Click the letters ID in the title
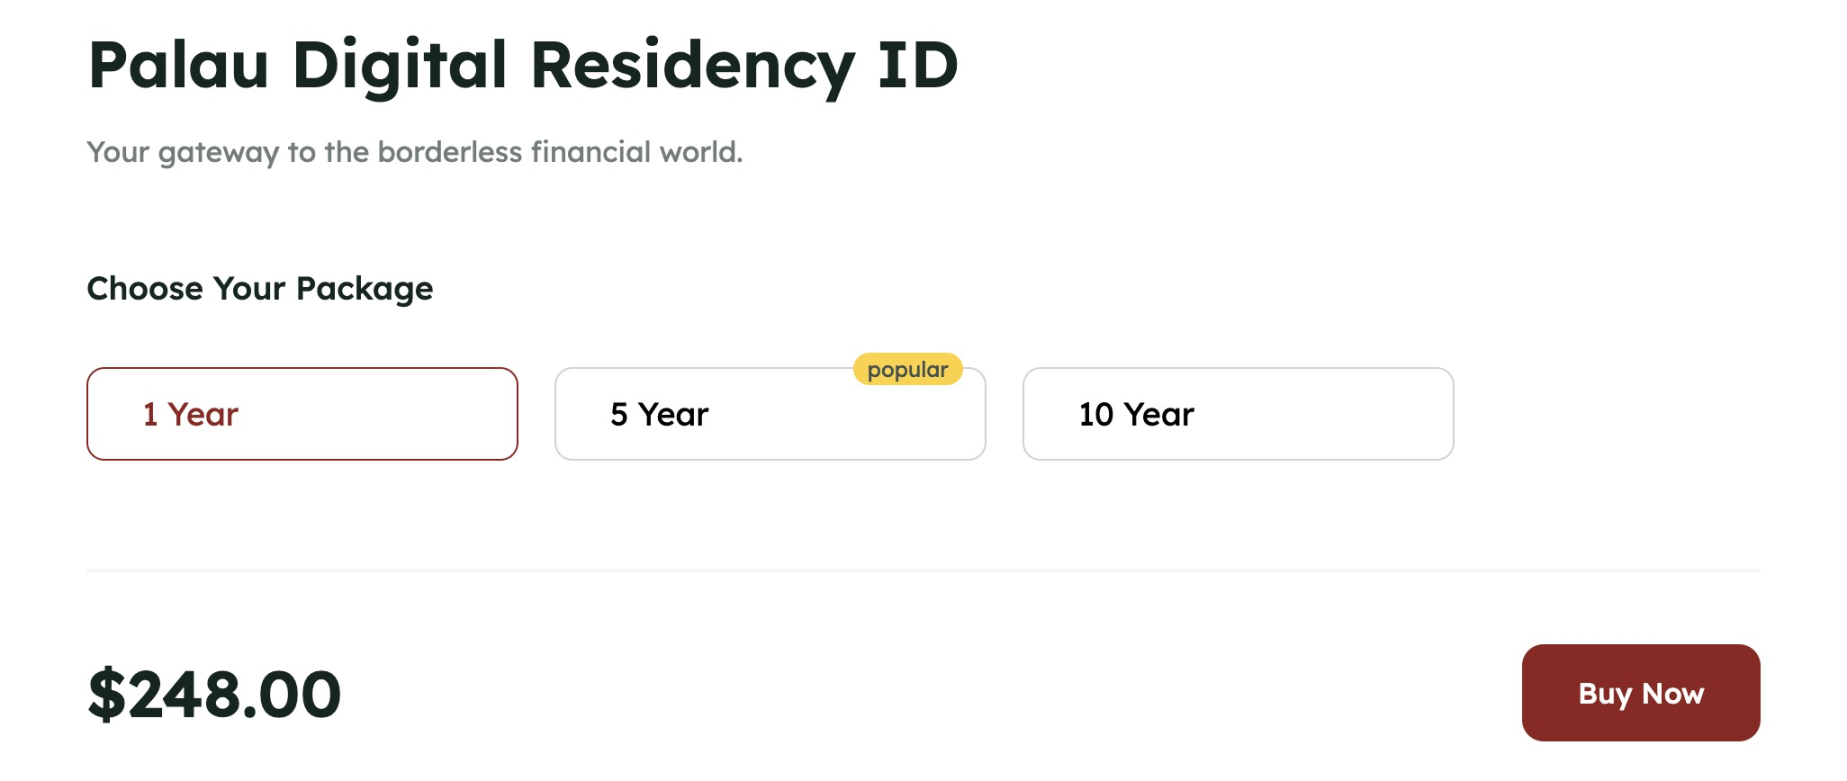 point(918,65)
